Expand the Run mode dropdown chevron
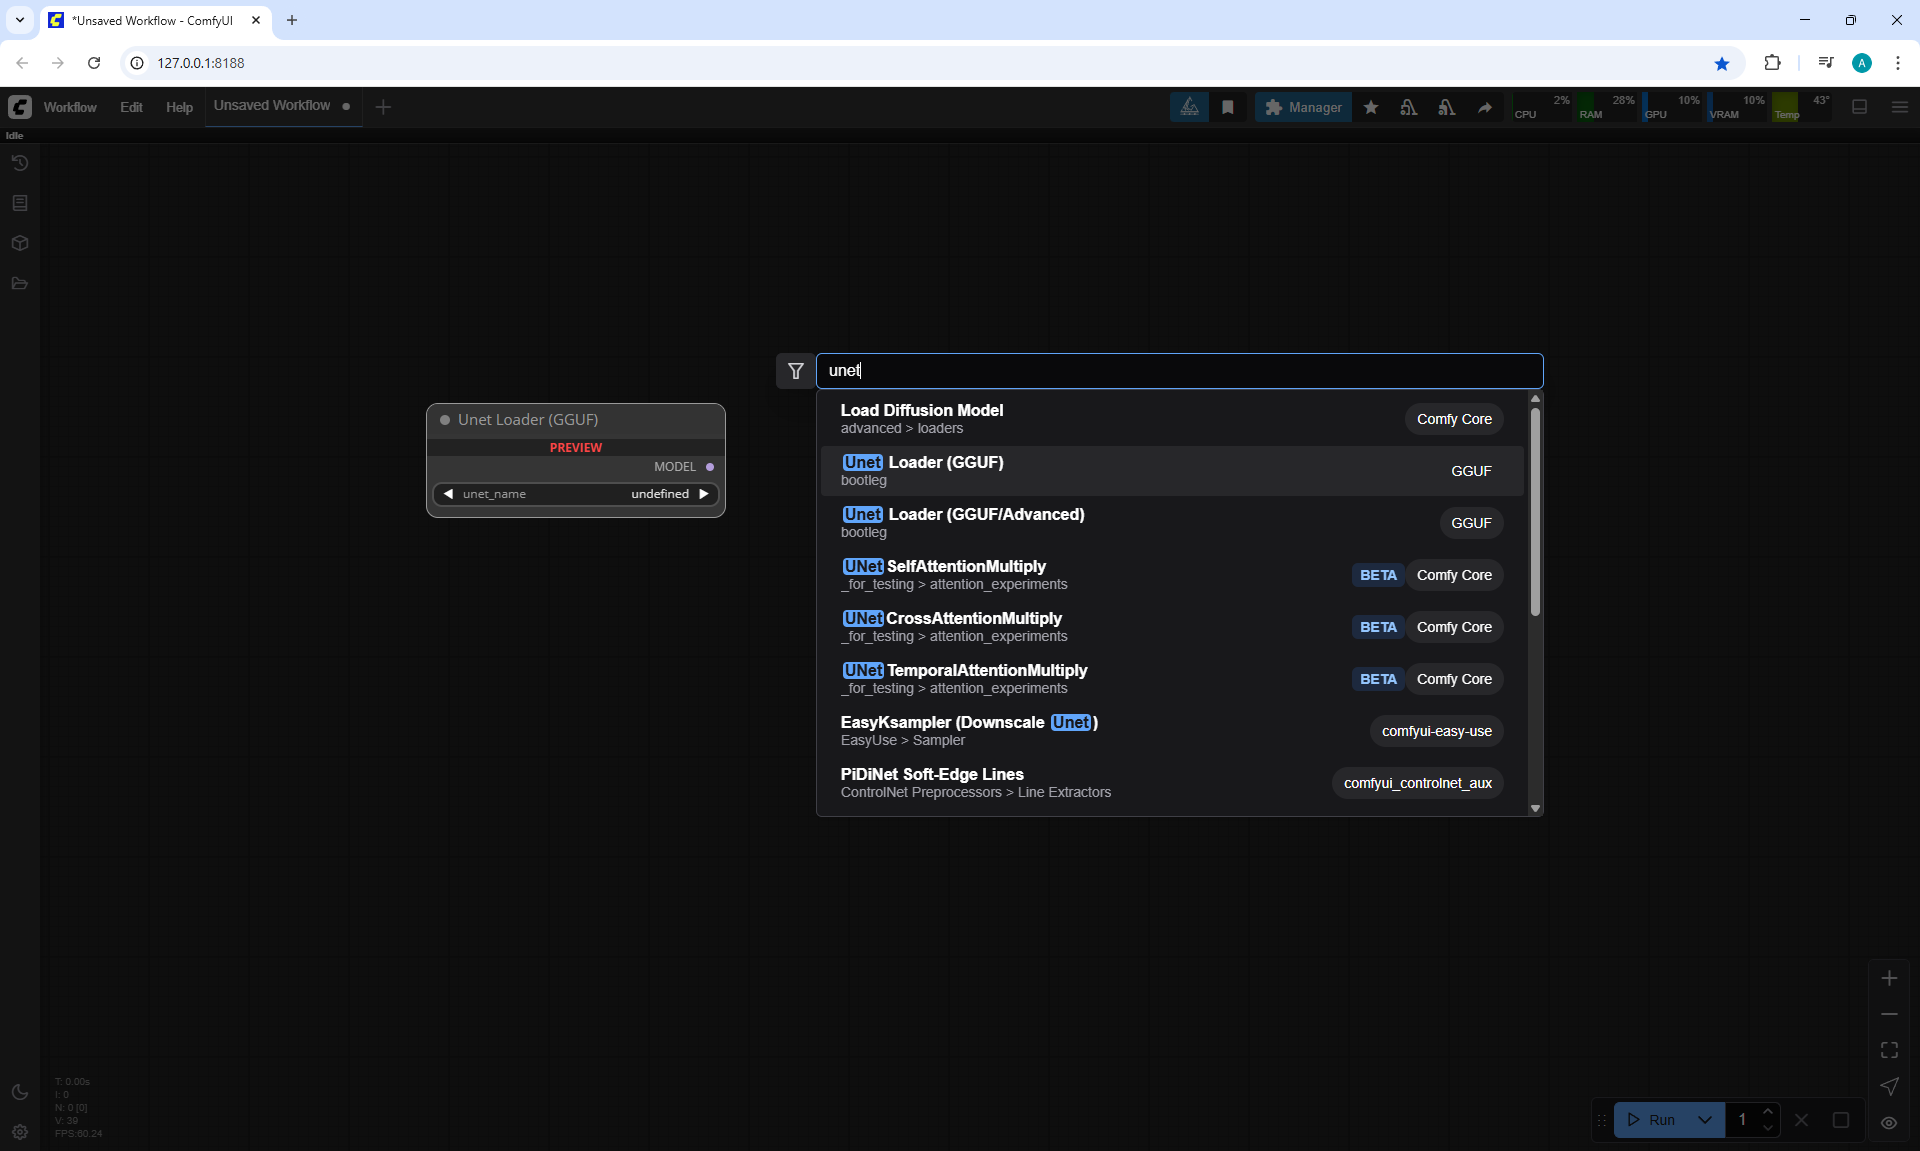This screenshot has height=1151, width=1920. point(1705,1120)
